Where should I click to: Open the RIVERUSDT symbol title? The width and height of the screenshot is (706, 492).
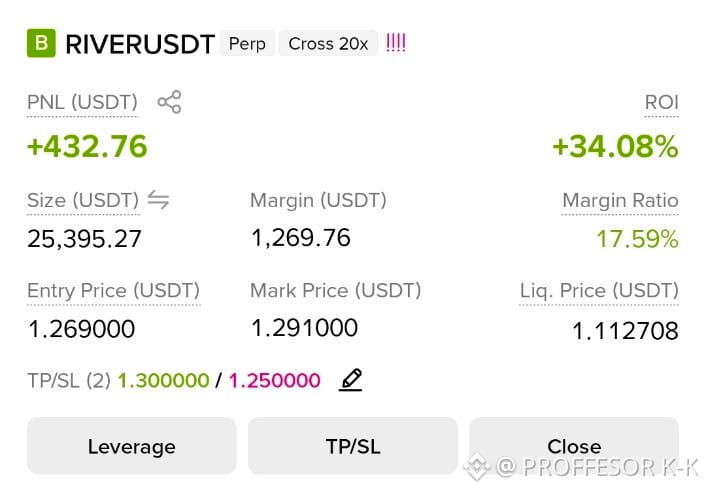coord(140,44)
